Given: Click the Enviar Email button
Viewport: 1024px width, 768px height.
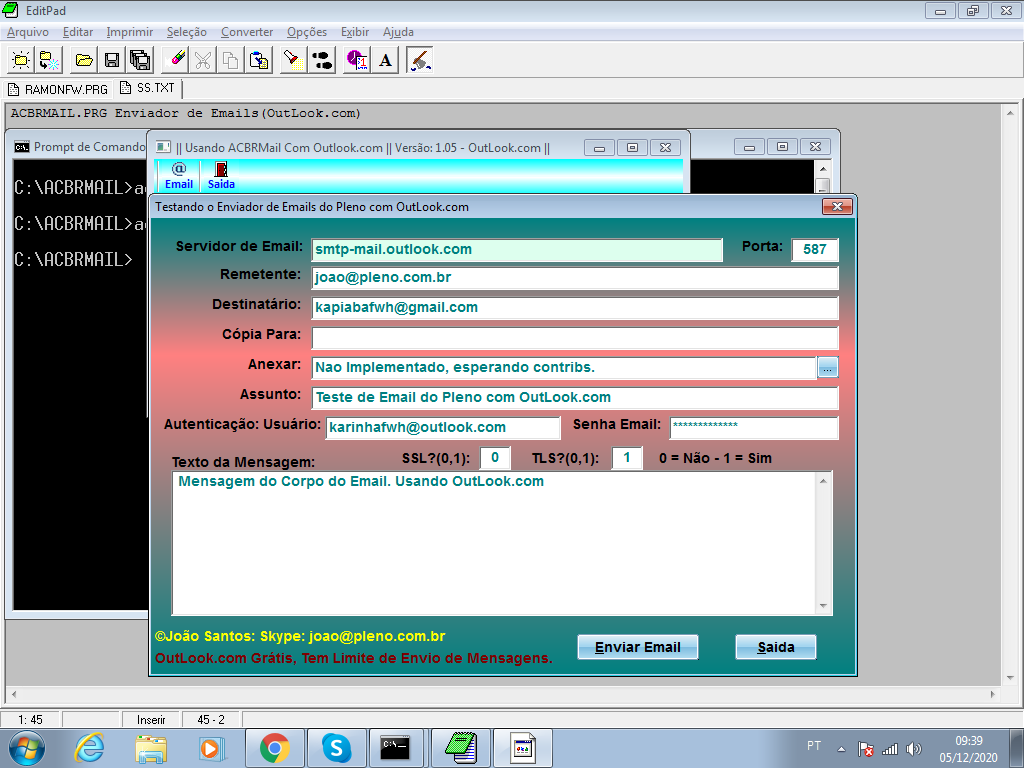Looking at the screenshot, I should point(637,647).
